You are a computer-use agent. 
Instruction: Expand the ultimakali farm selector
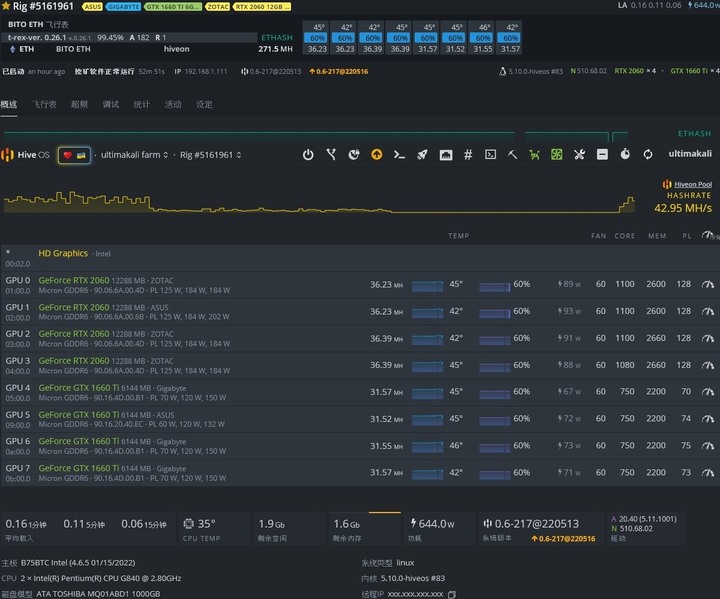(x=135, y=155)
